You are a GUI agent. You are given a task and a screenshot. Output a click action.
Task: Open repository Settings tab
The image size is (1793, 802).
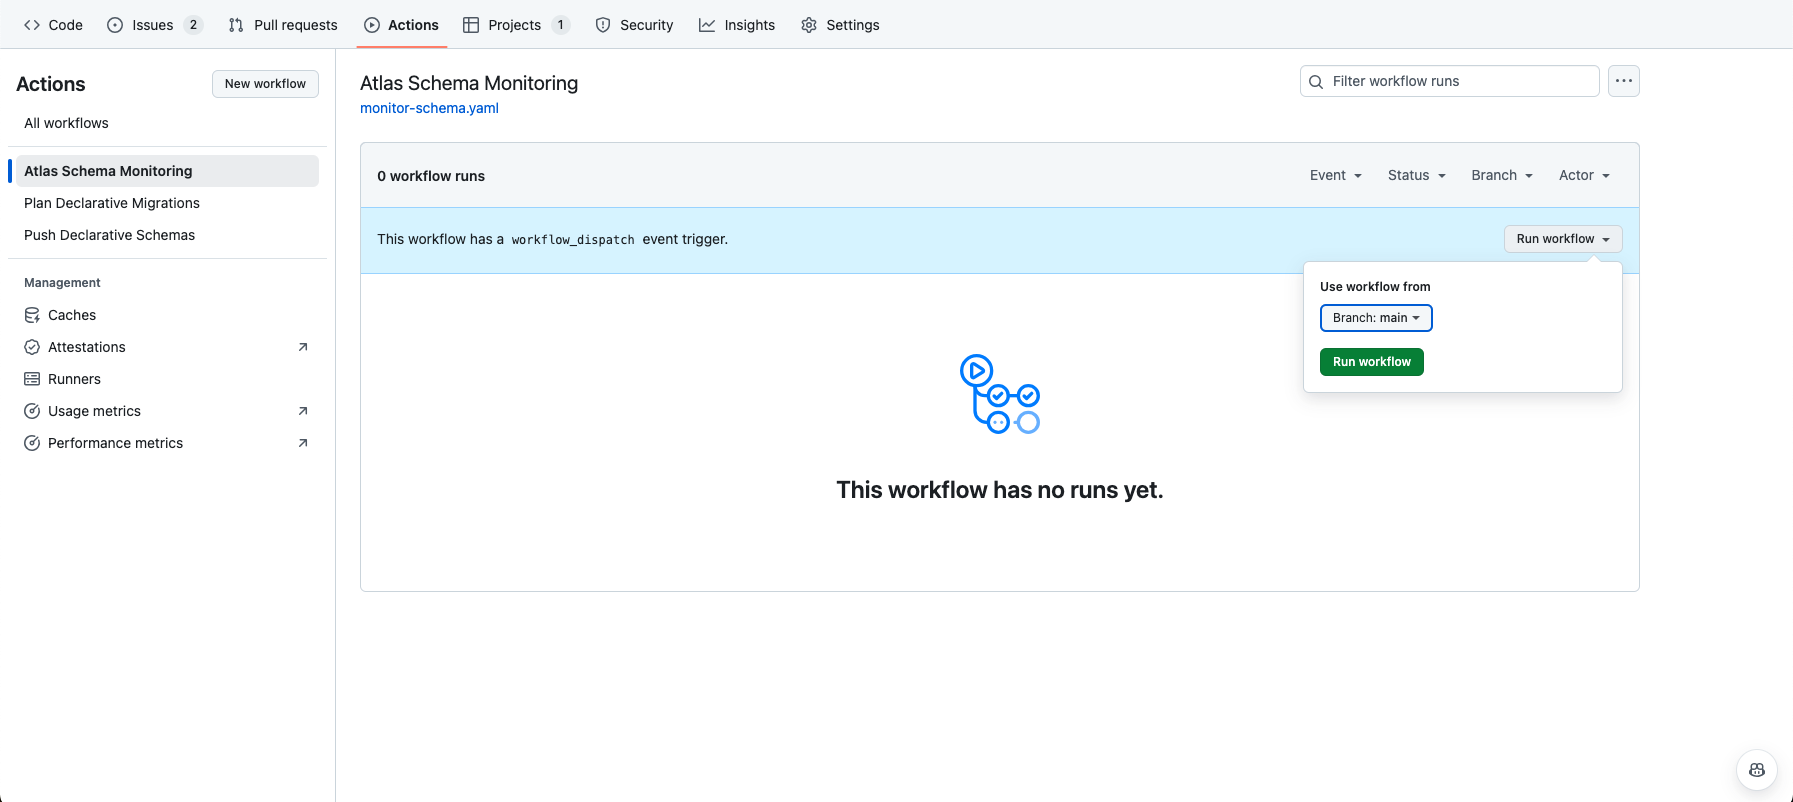pyautogui.click(x=840, y=25)
